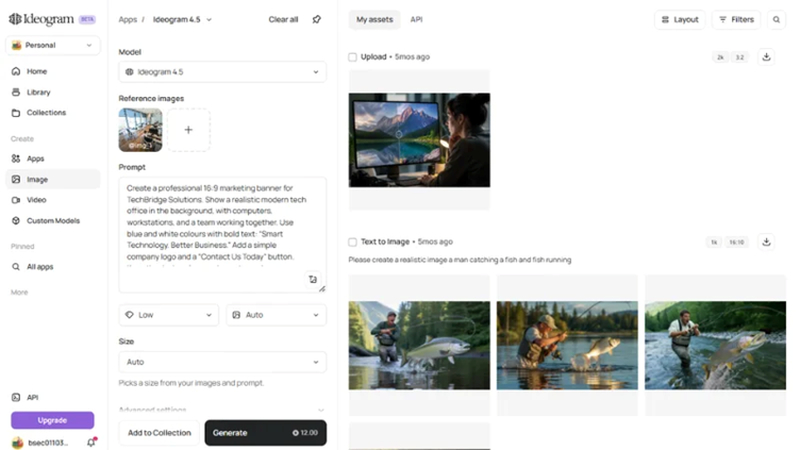
Task: Click the fishing prompt text
Action: point(460,260)
